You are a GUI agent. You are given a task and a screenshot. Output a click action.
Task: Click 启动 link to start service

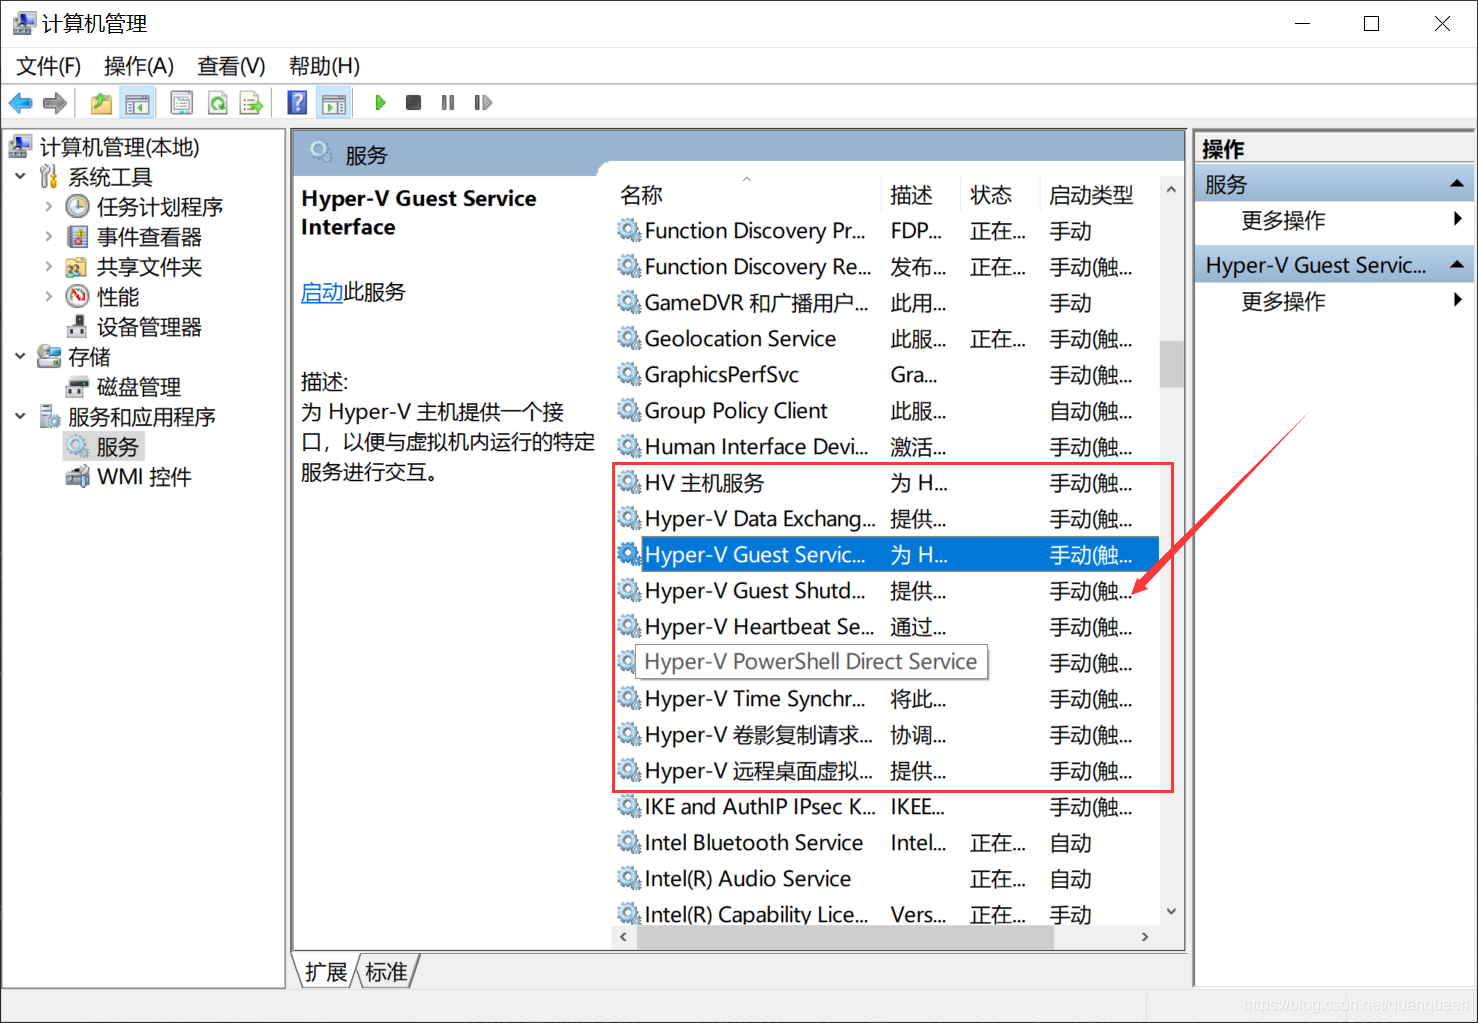[x=322, y=292]
